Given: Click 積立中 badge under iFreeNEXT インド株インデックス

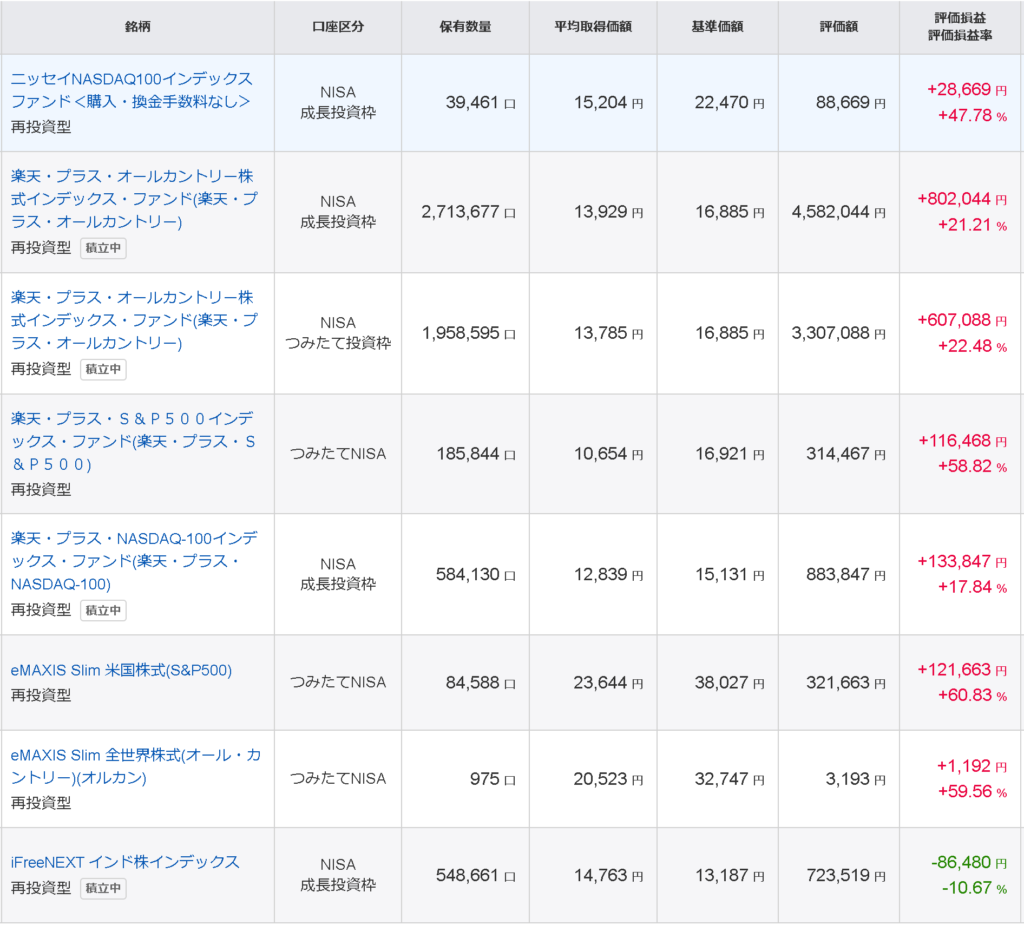Looking at the screenshot, I should coord(104,887).
